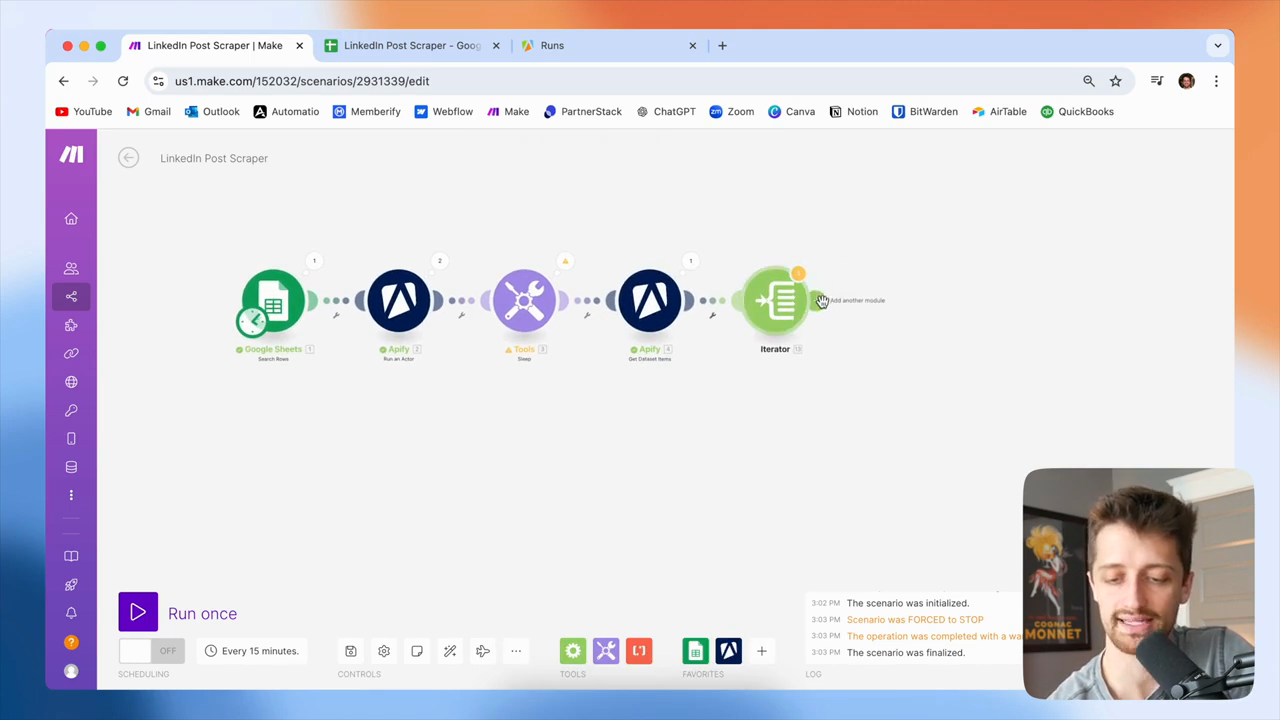Screen dimensions: 1280x720
Task: Open Templates puzzle icon in sidebar
Action: [71, 325]
